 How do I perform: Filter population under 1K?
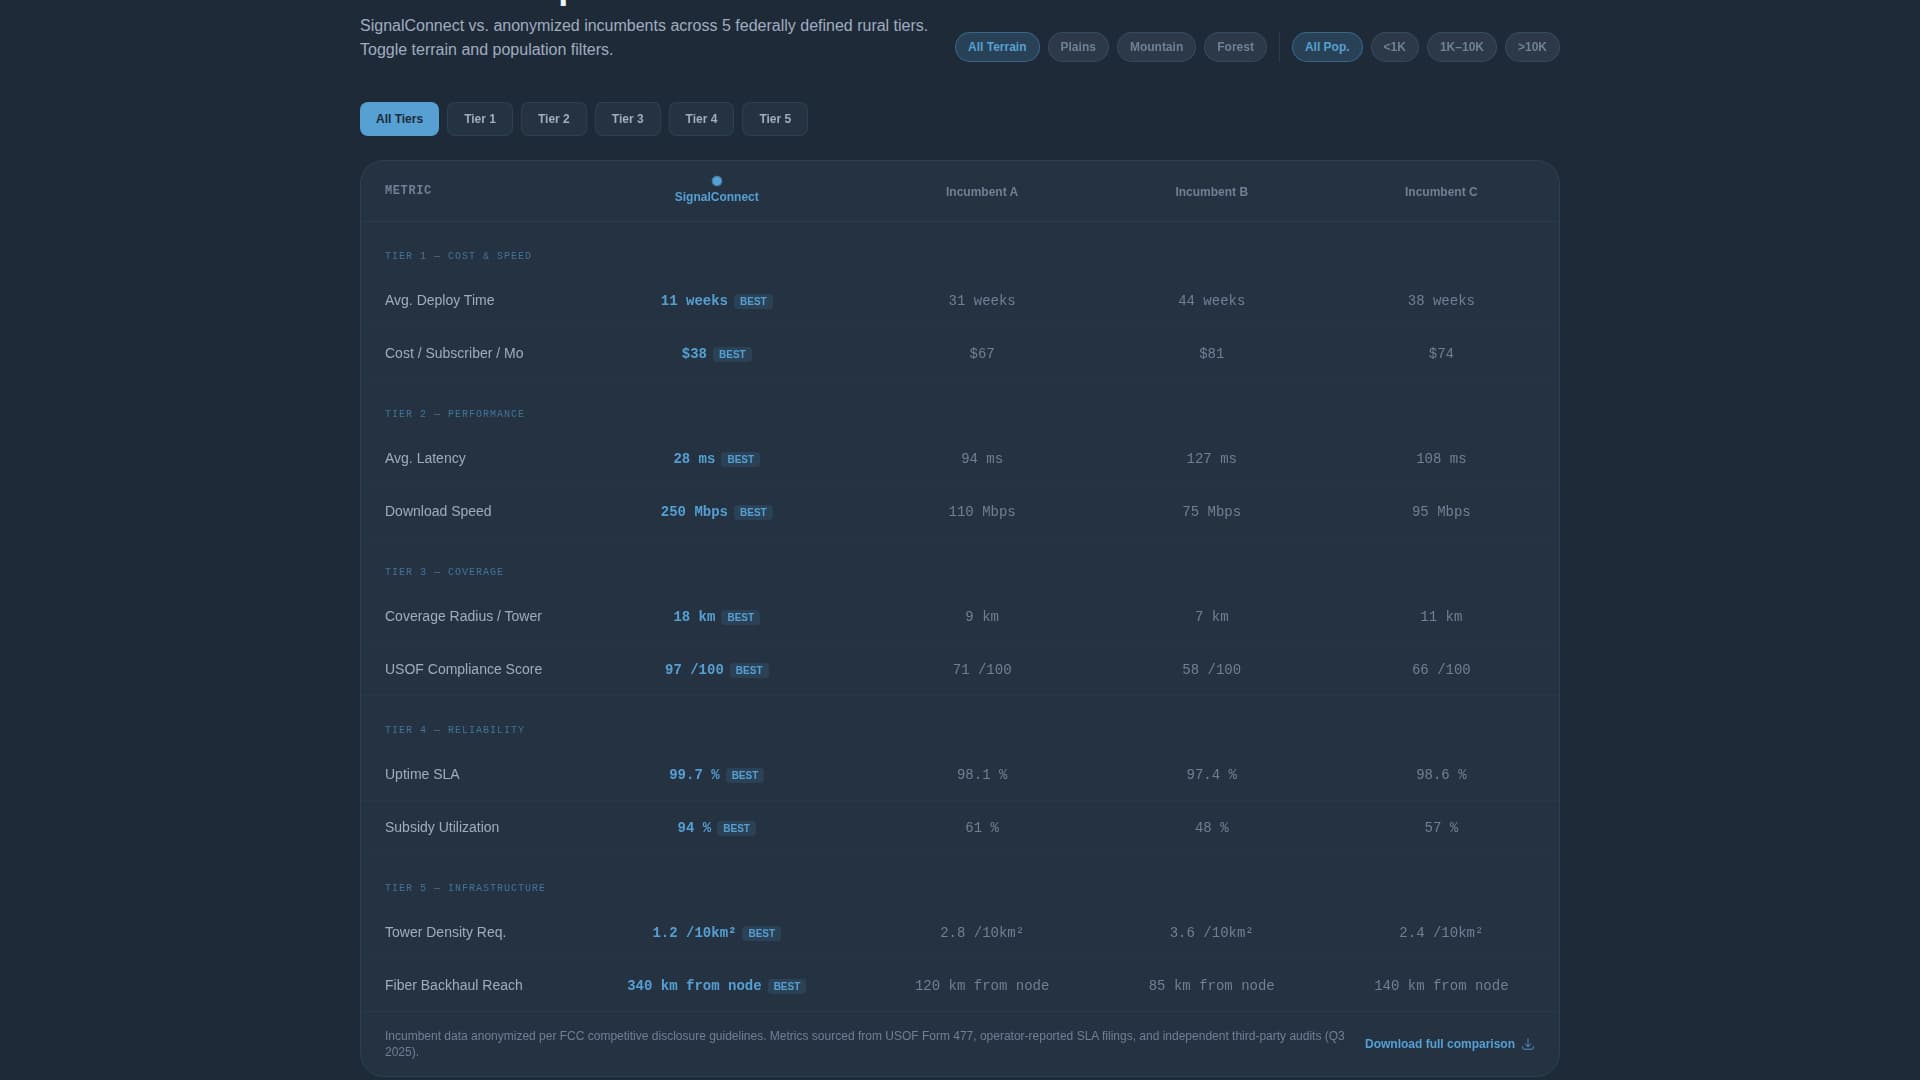click(1395, 47)
